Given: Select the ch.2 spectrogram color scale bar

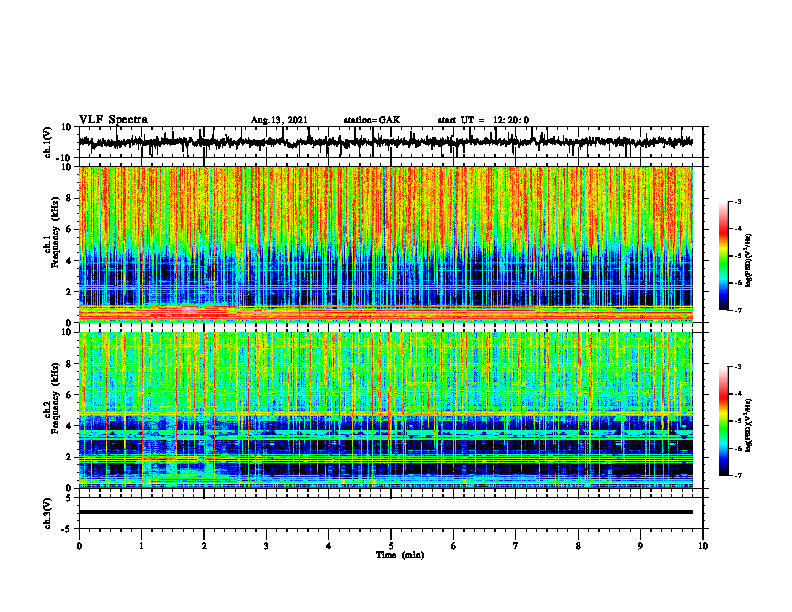Looking at the screenshot, I should 723,421.
